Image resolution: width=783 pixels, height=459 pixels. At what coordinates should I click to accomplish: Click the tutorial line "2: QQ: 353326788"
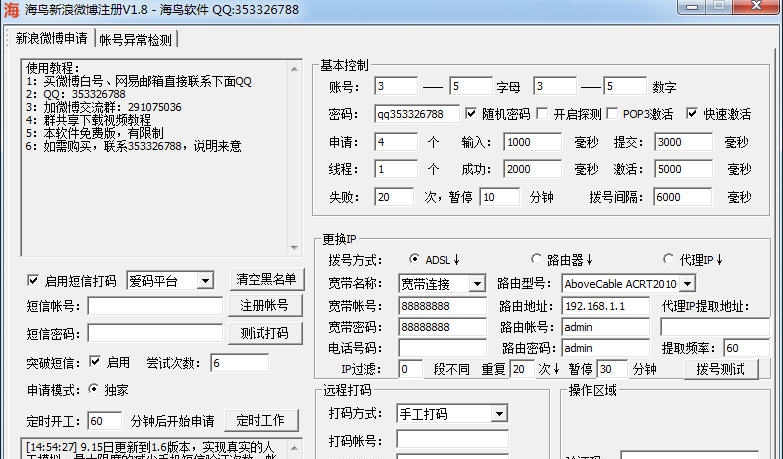75,94
